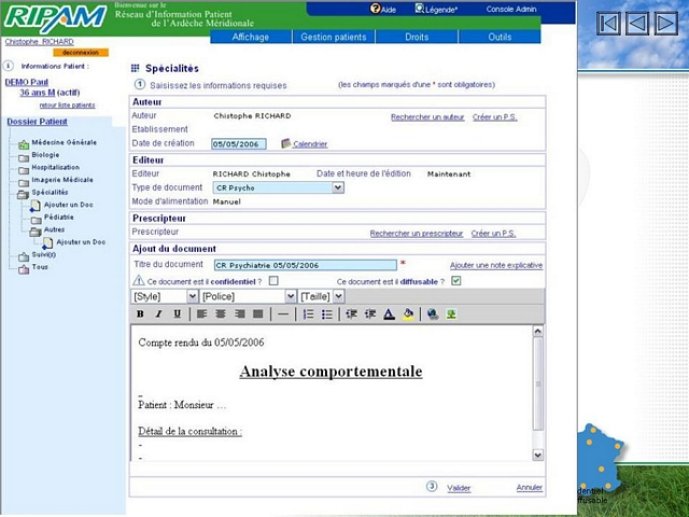Decrease indent of the text
Screen dimensions: 689x517
tap(351, 314)
